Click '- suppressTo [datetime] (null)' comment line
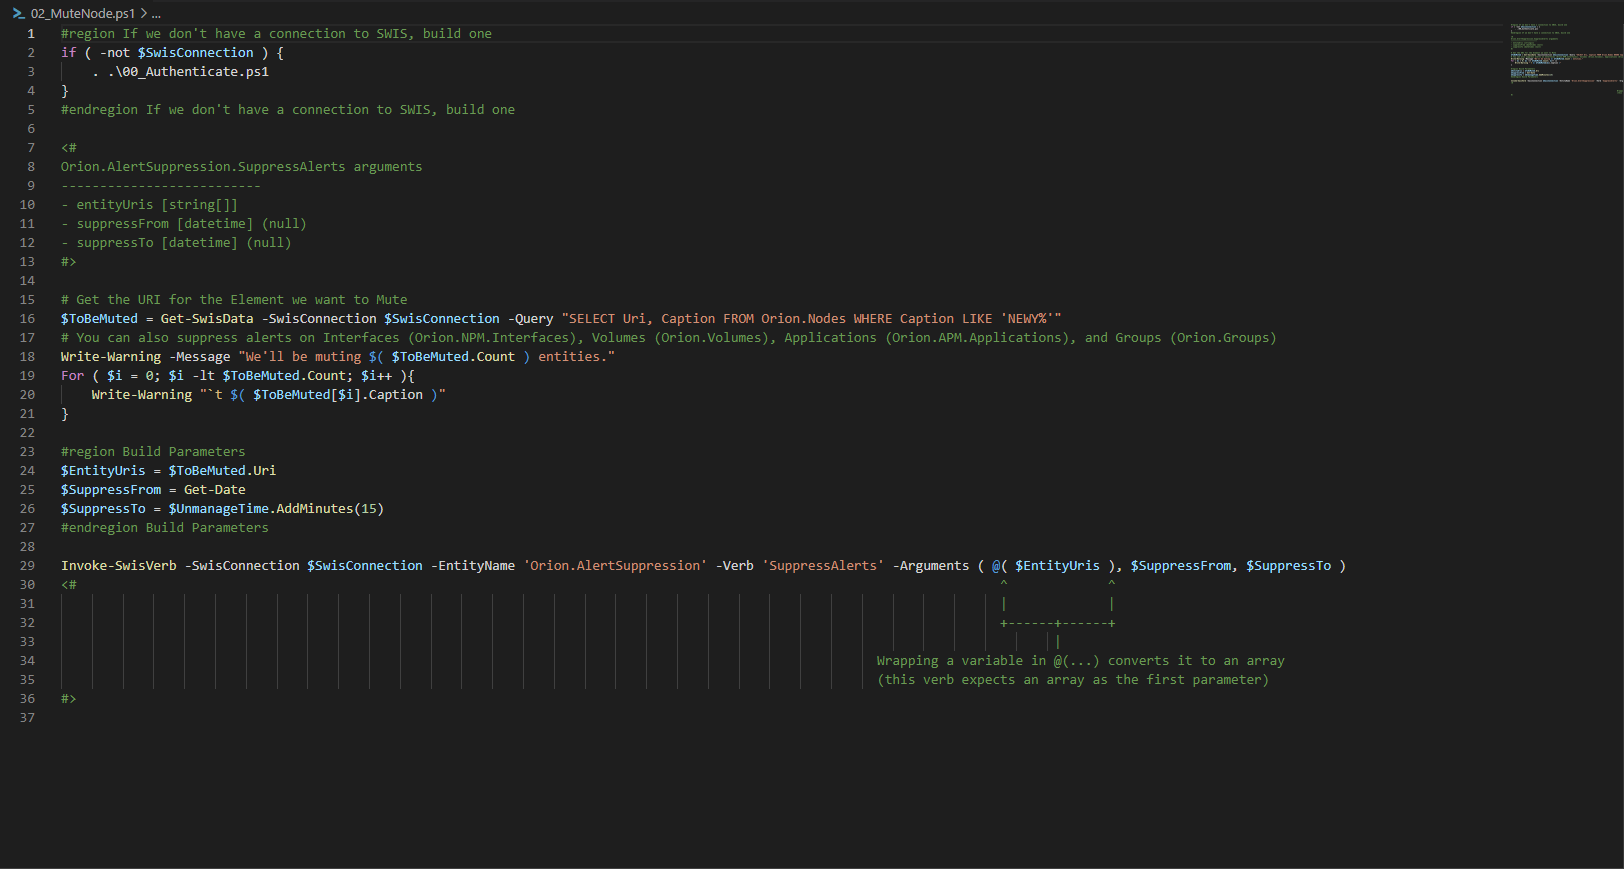 pos(176,243)
